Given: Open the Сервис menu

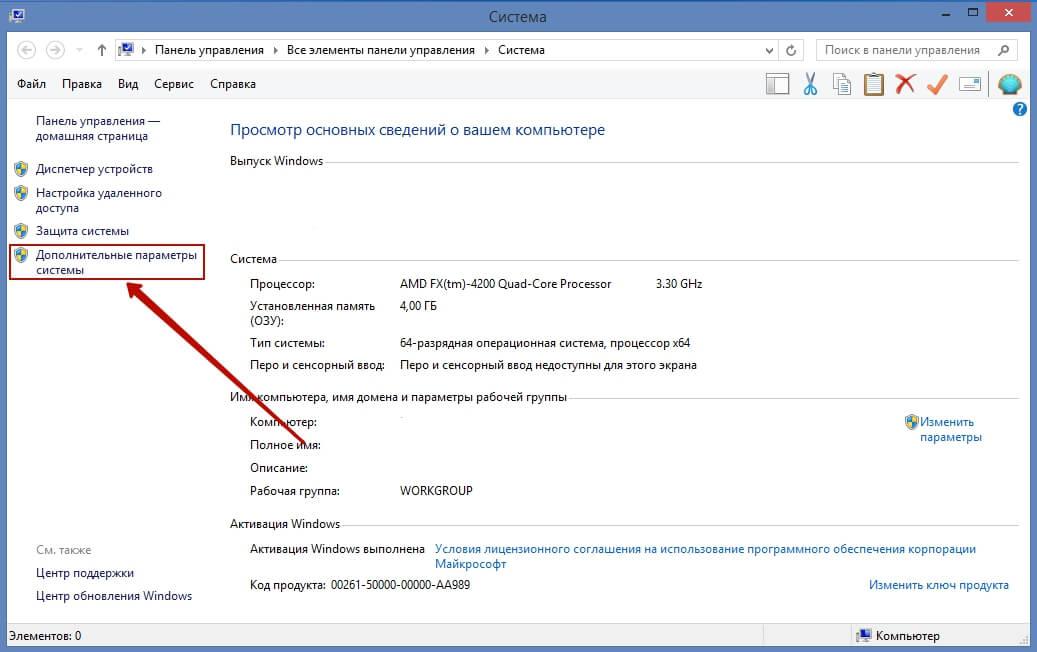Looking at the screenshot, I should coord(174,84).
